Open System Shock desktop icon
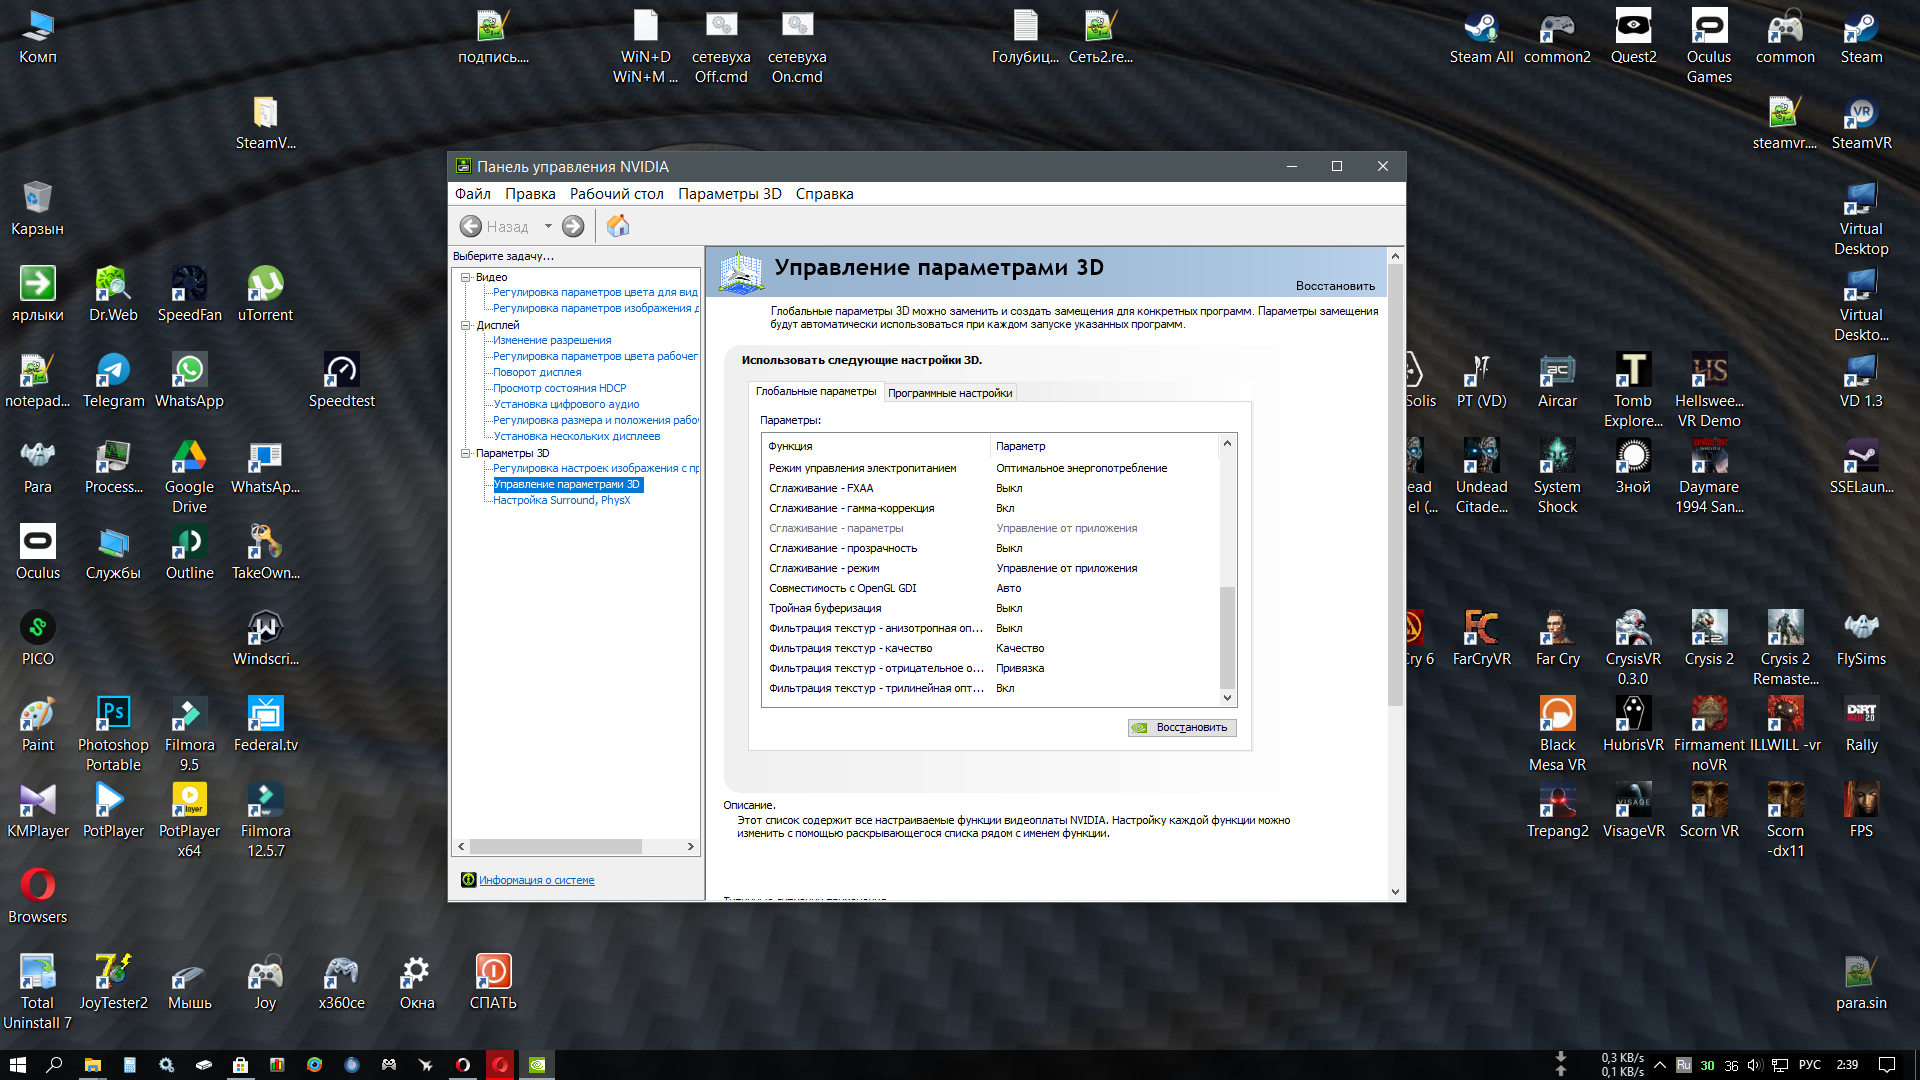 tap(1557, 477)
